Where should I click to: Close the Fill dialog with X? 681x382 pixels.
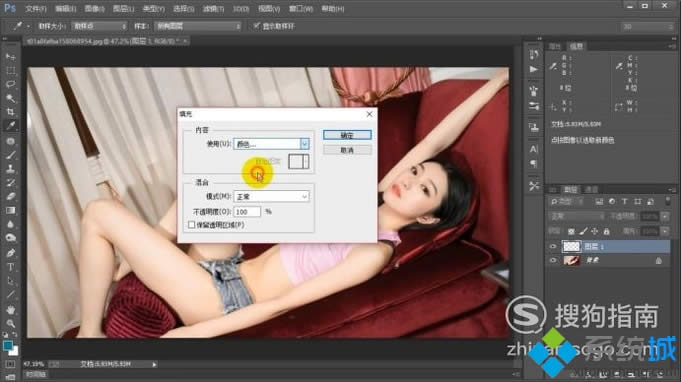pyautogui.click(x=369, y=114)
